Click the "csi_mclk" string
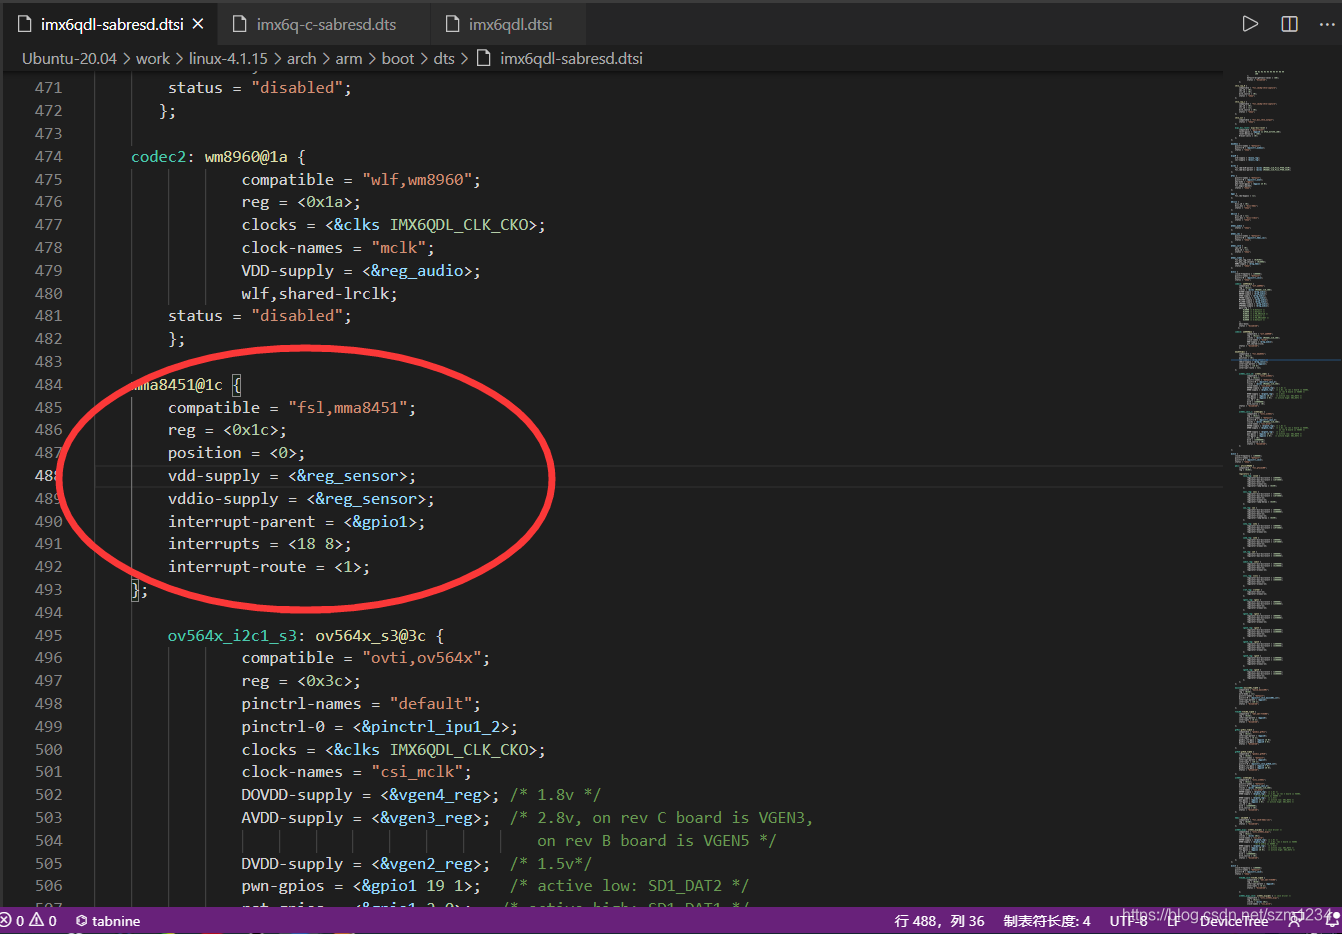The height and width of the screenshot is (934, 1342). click(417, 772)
